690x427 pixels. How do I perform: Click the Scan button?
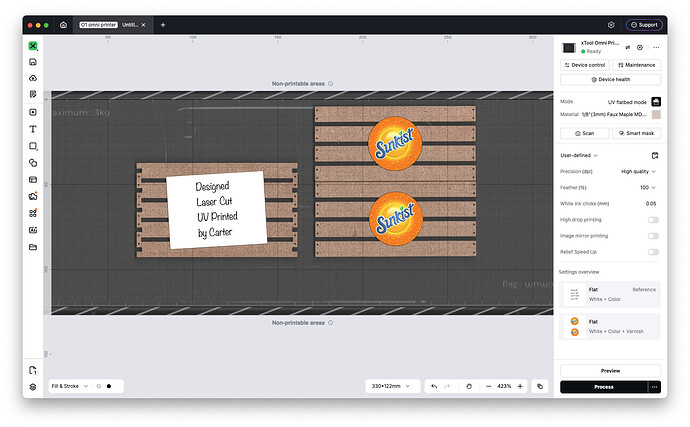pos(585,133)
